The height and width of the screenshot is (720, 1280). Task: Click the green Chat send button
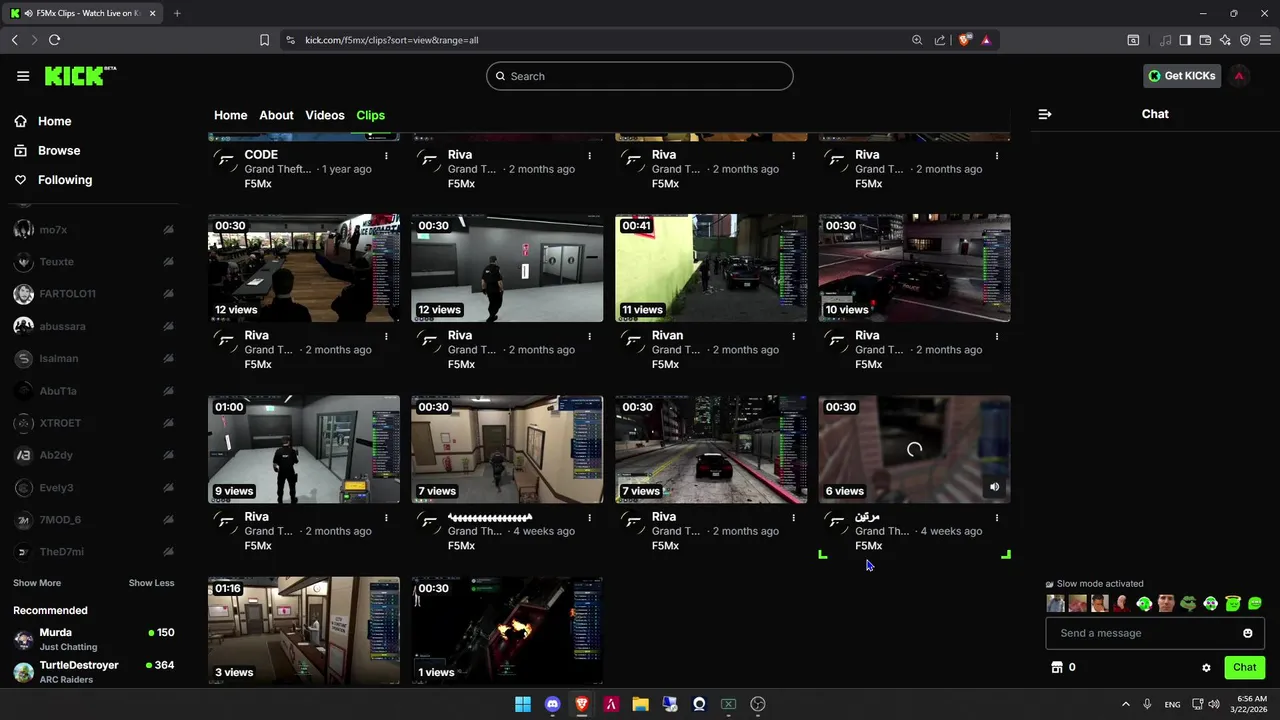tap(1244, 667)
